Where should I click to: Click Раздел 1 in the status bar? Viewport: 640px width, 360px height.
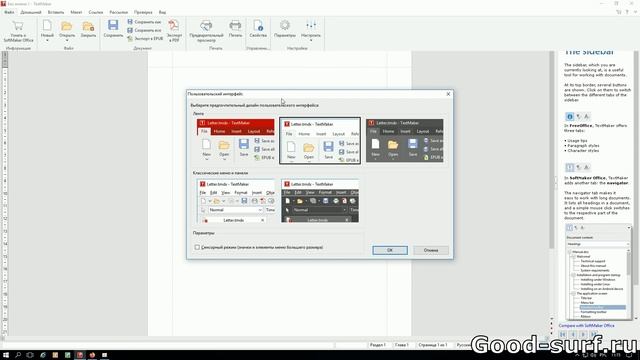coord(378,345)
